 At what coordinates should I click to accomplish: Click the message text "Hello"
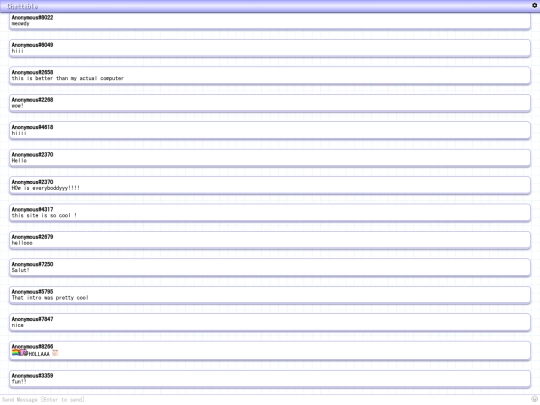point(19,161)
